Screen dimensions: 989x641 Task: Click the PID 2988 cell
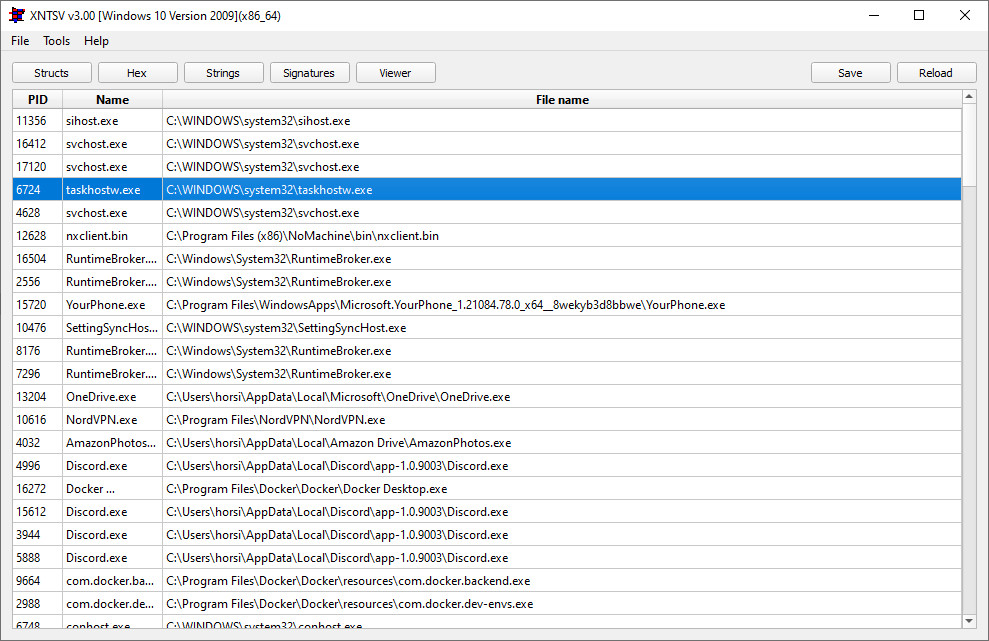tap(38, 604)
